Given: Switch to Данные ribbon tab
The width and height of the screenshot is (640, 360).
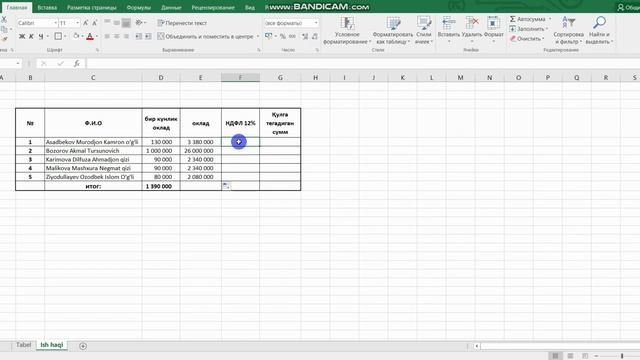Looking at the screenshot, I should [171, 7].
